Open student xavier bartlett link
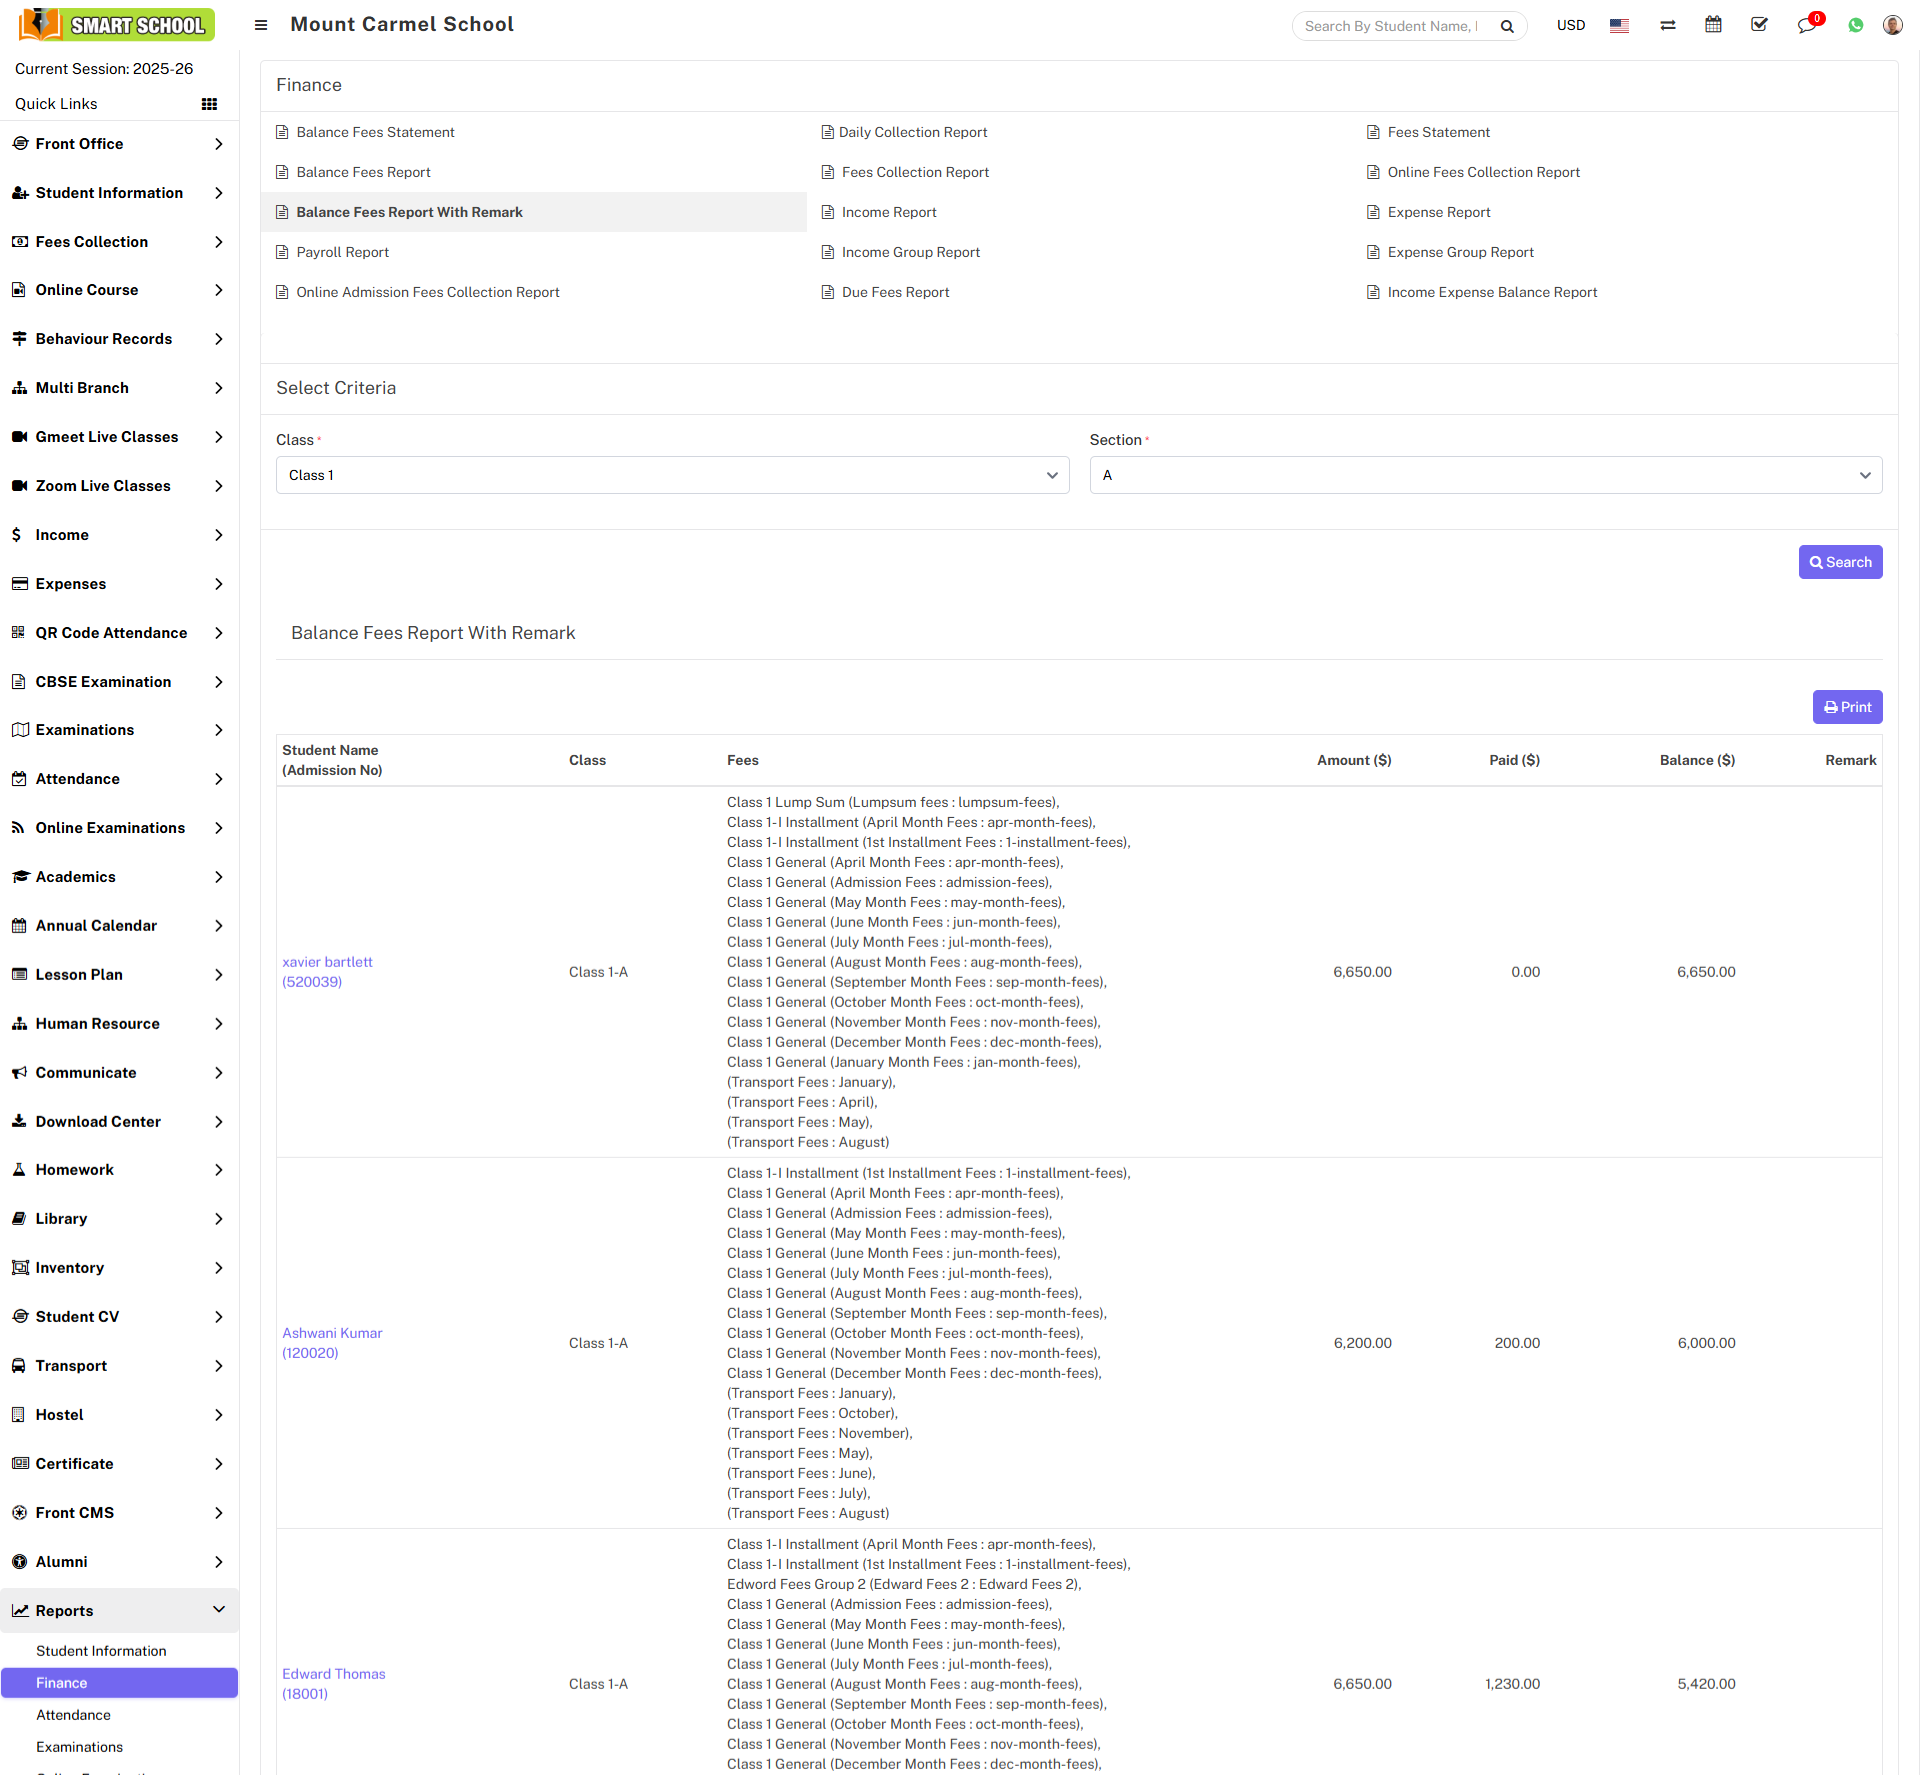This screenshot has height=1775, width=1920. 327,962
